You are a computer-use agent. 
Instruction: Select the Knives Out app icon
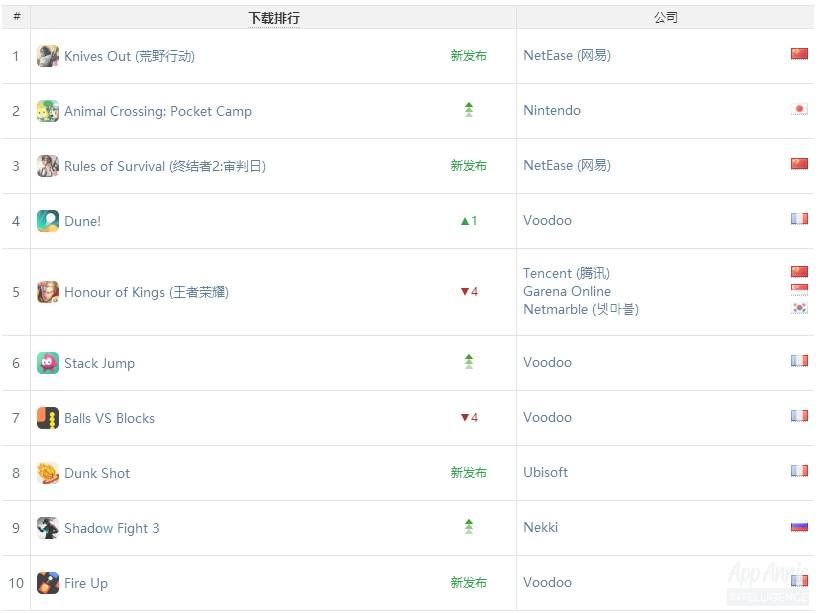tap(47, 56)
